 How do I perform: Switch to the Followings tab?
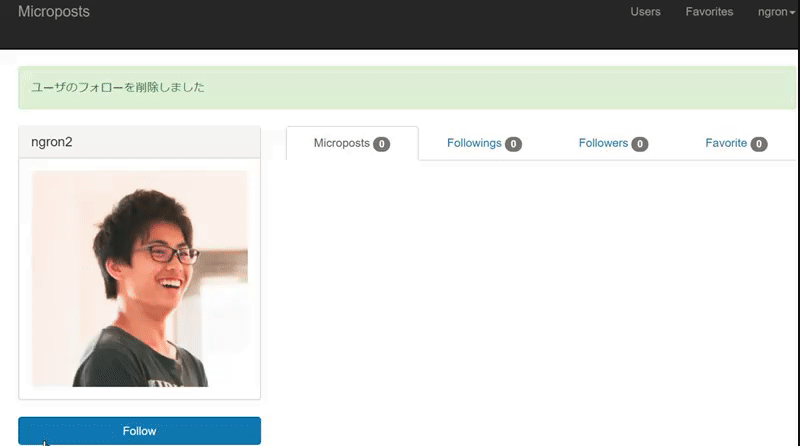pyautogui.click(x=484, y=143)
